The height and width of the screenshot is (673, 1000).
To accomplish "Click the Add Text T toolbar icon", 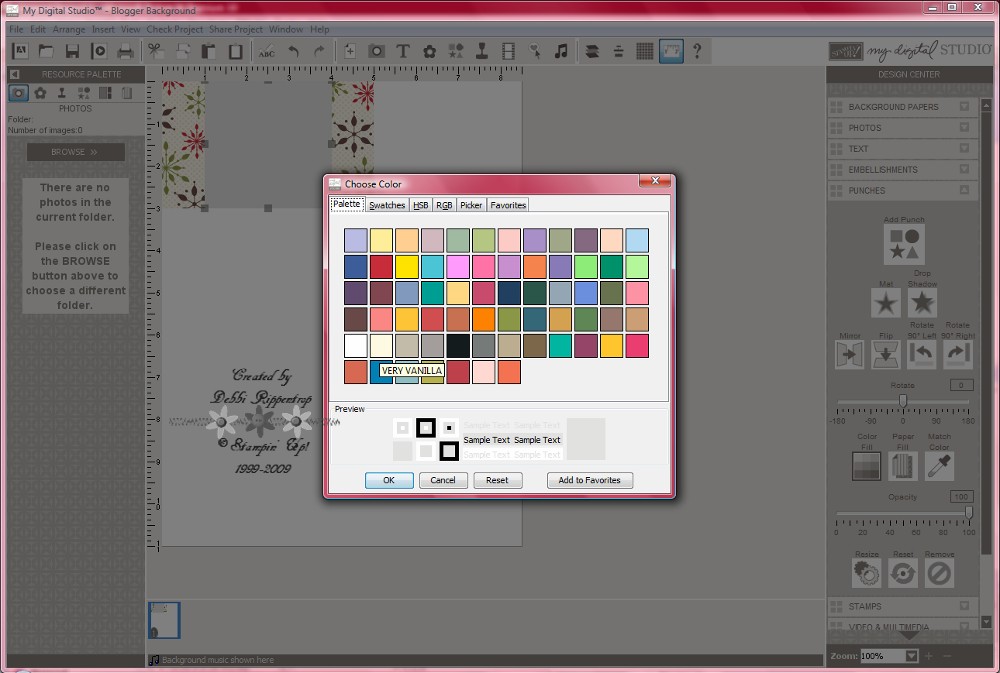I will click(x=402, y=51).
